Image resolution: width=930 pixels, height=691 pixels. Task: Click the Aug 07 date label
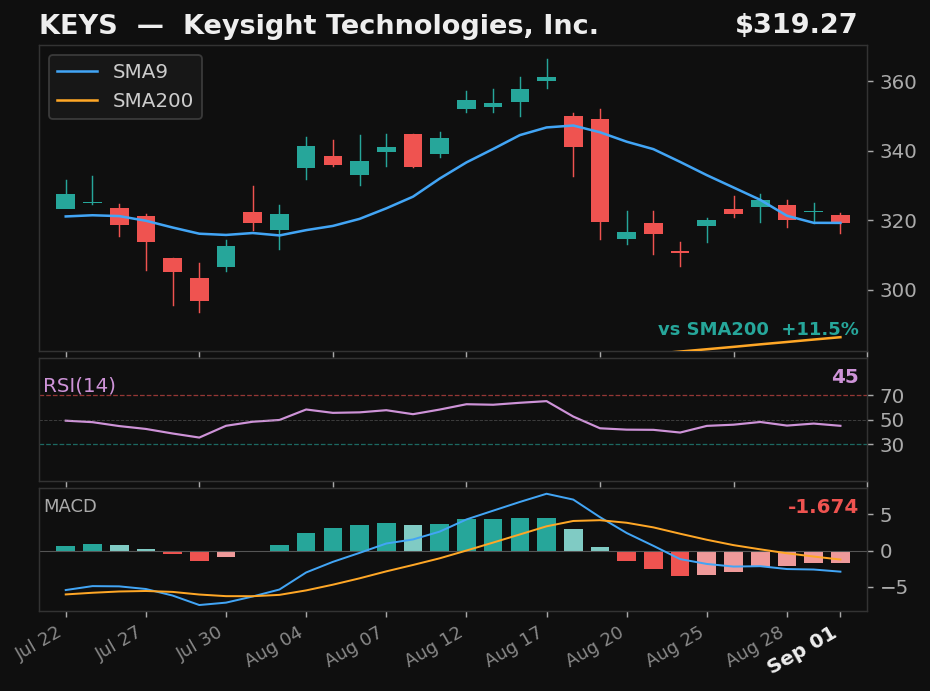click(x=354, y=647)
